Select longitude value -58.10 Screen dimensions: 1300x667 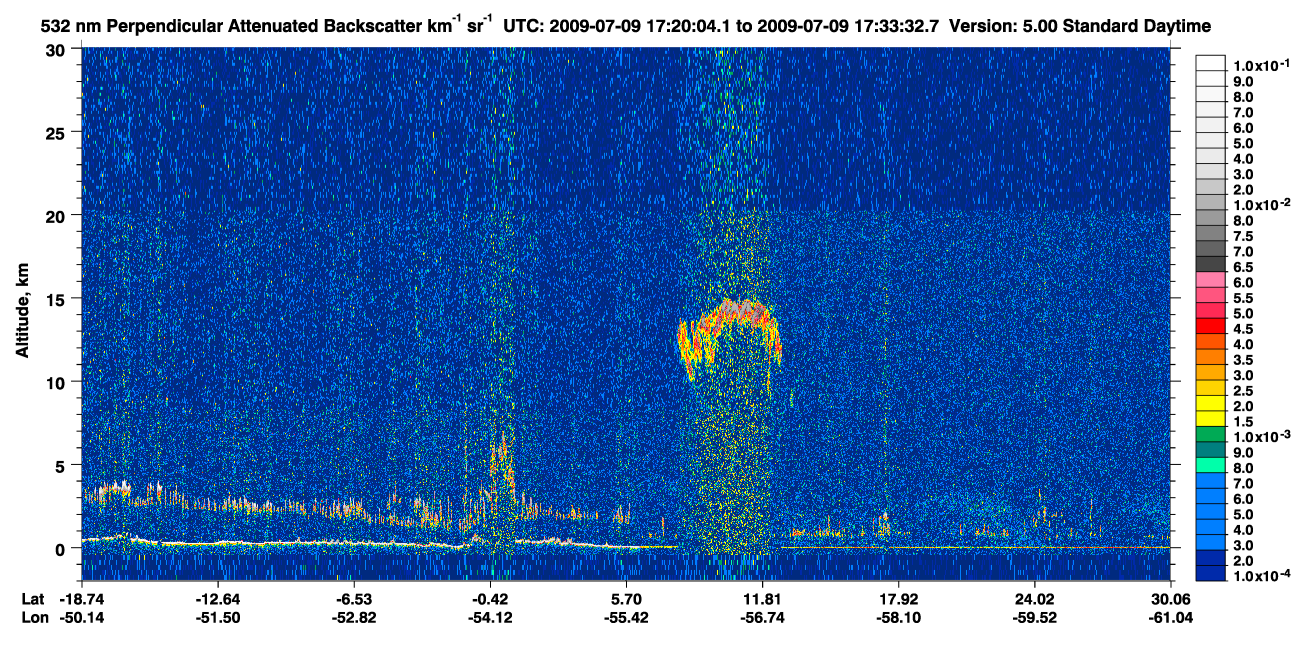899,617
